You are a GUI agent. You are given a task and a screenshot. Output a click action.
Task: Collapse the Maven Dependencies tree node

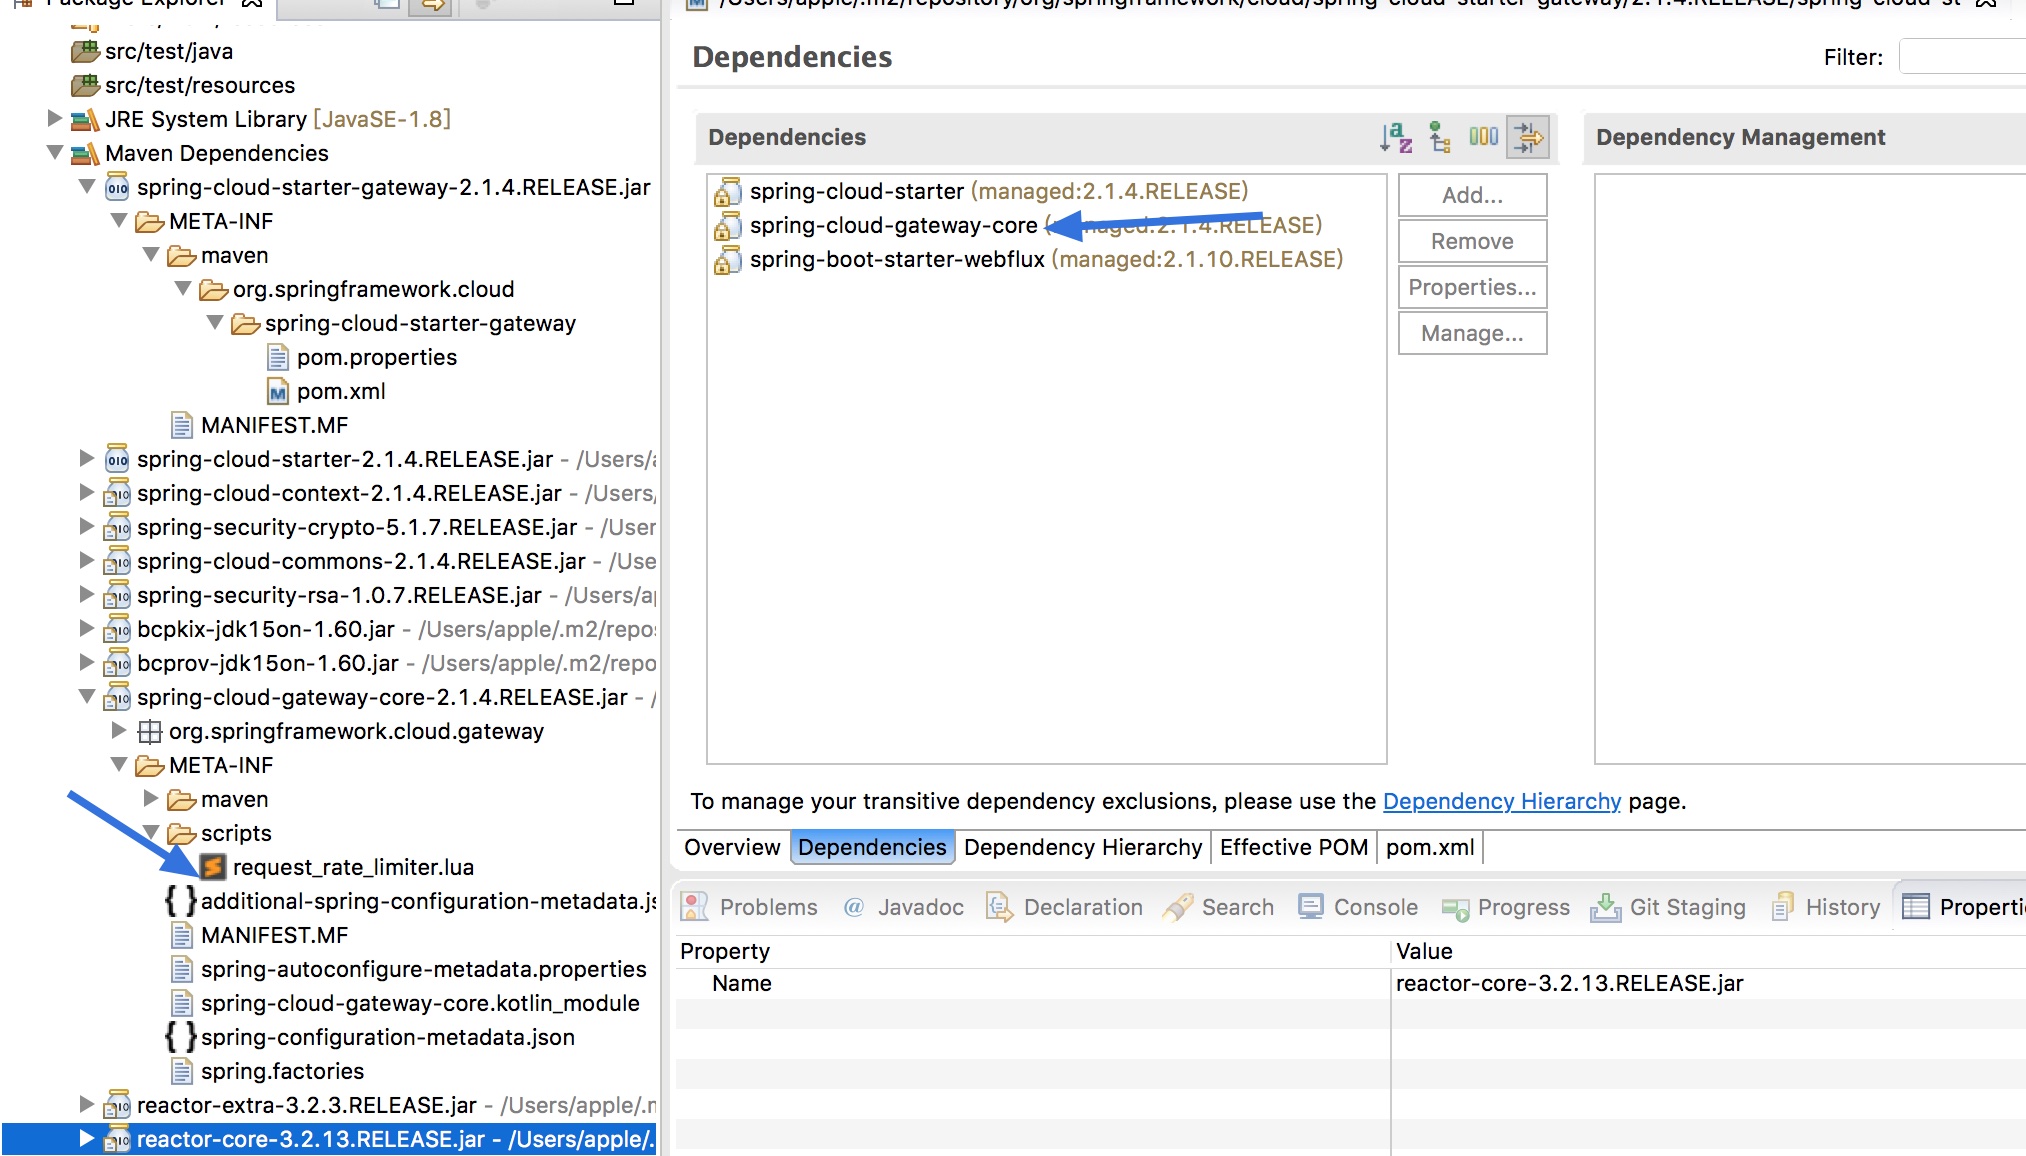55,153
